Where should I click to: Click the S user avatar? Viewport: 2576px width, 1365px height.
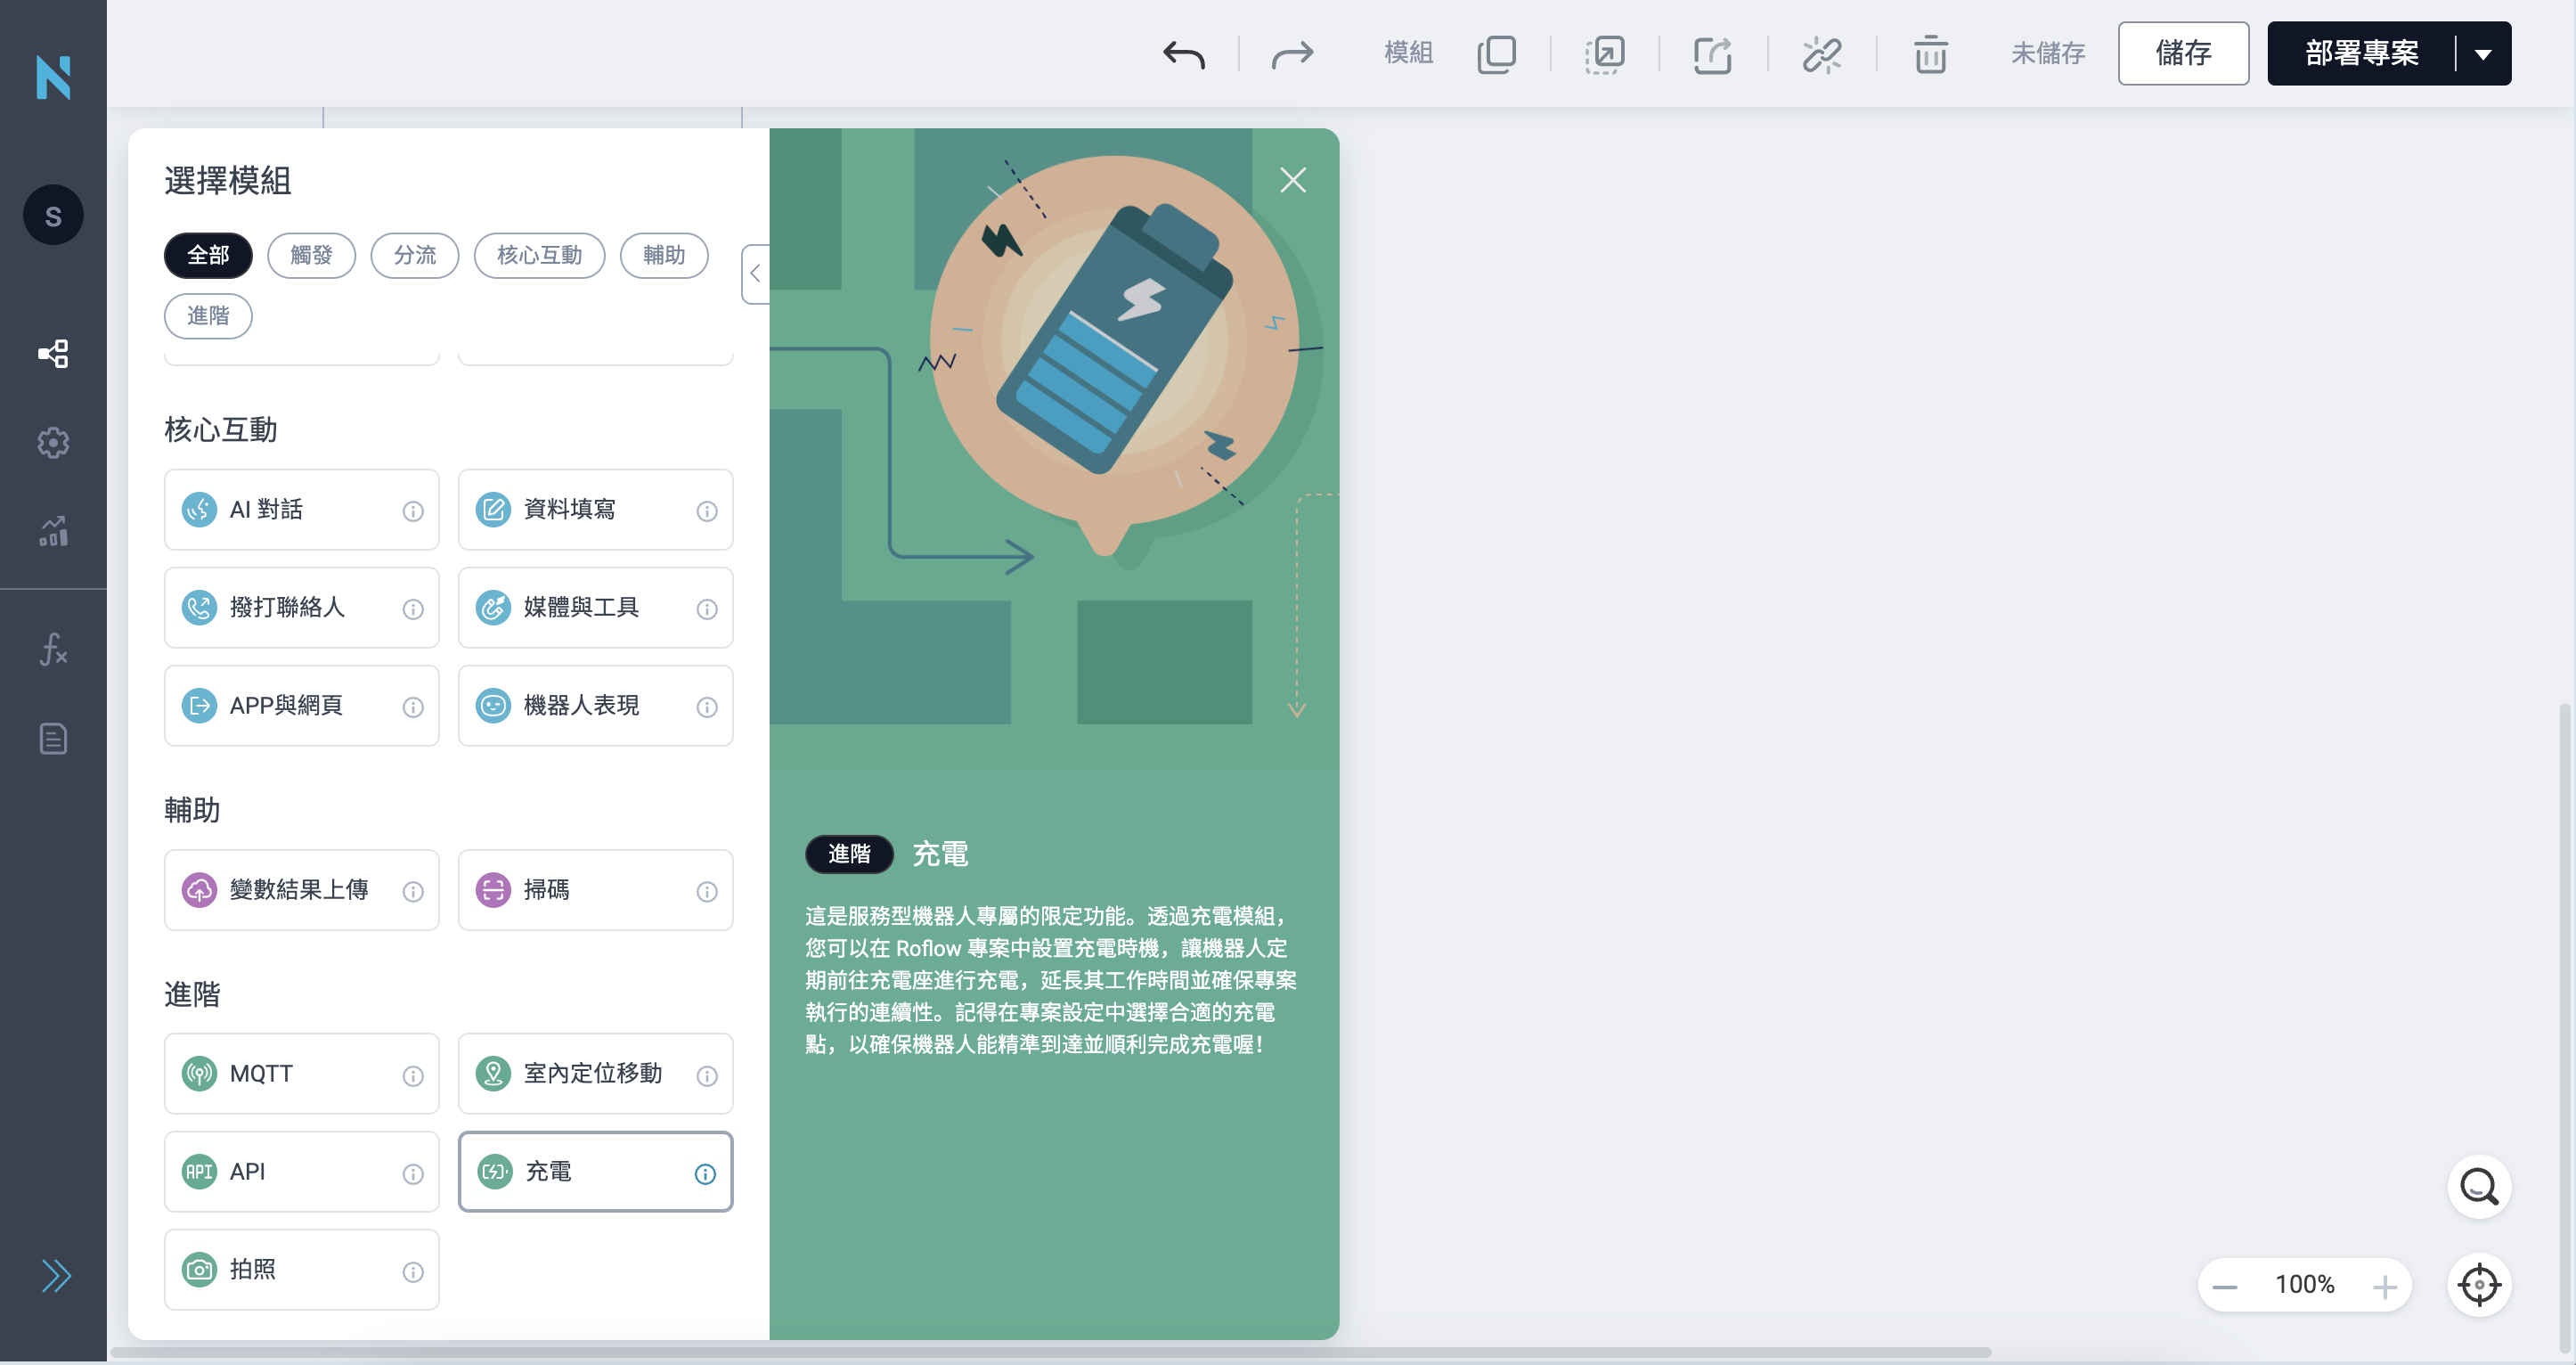click(x=53, y=215)
